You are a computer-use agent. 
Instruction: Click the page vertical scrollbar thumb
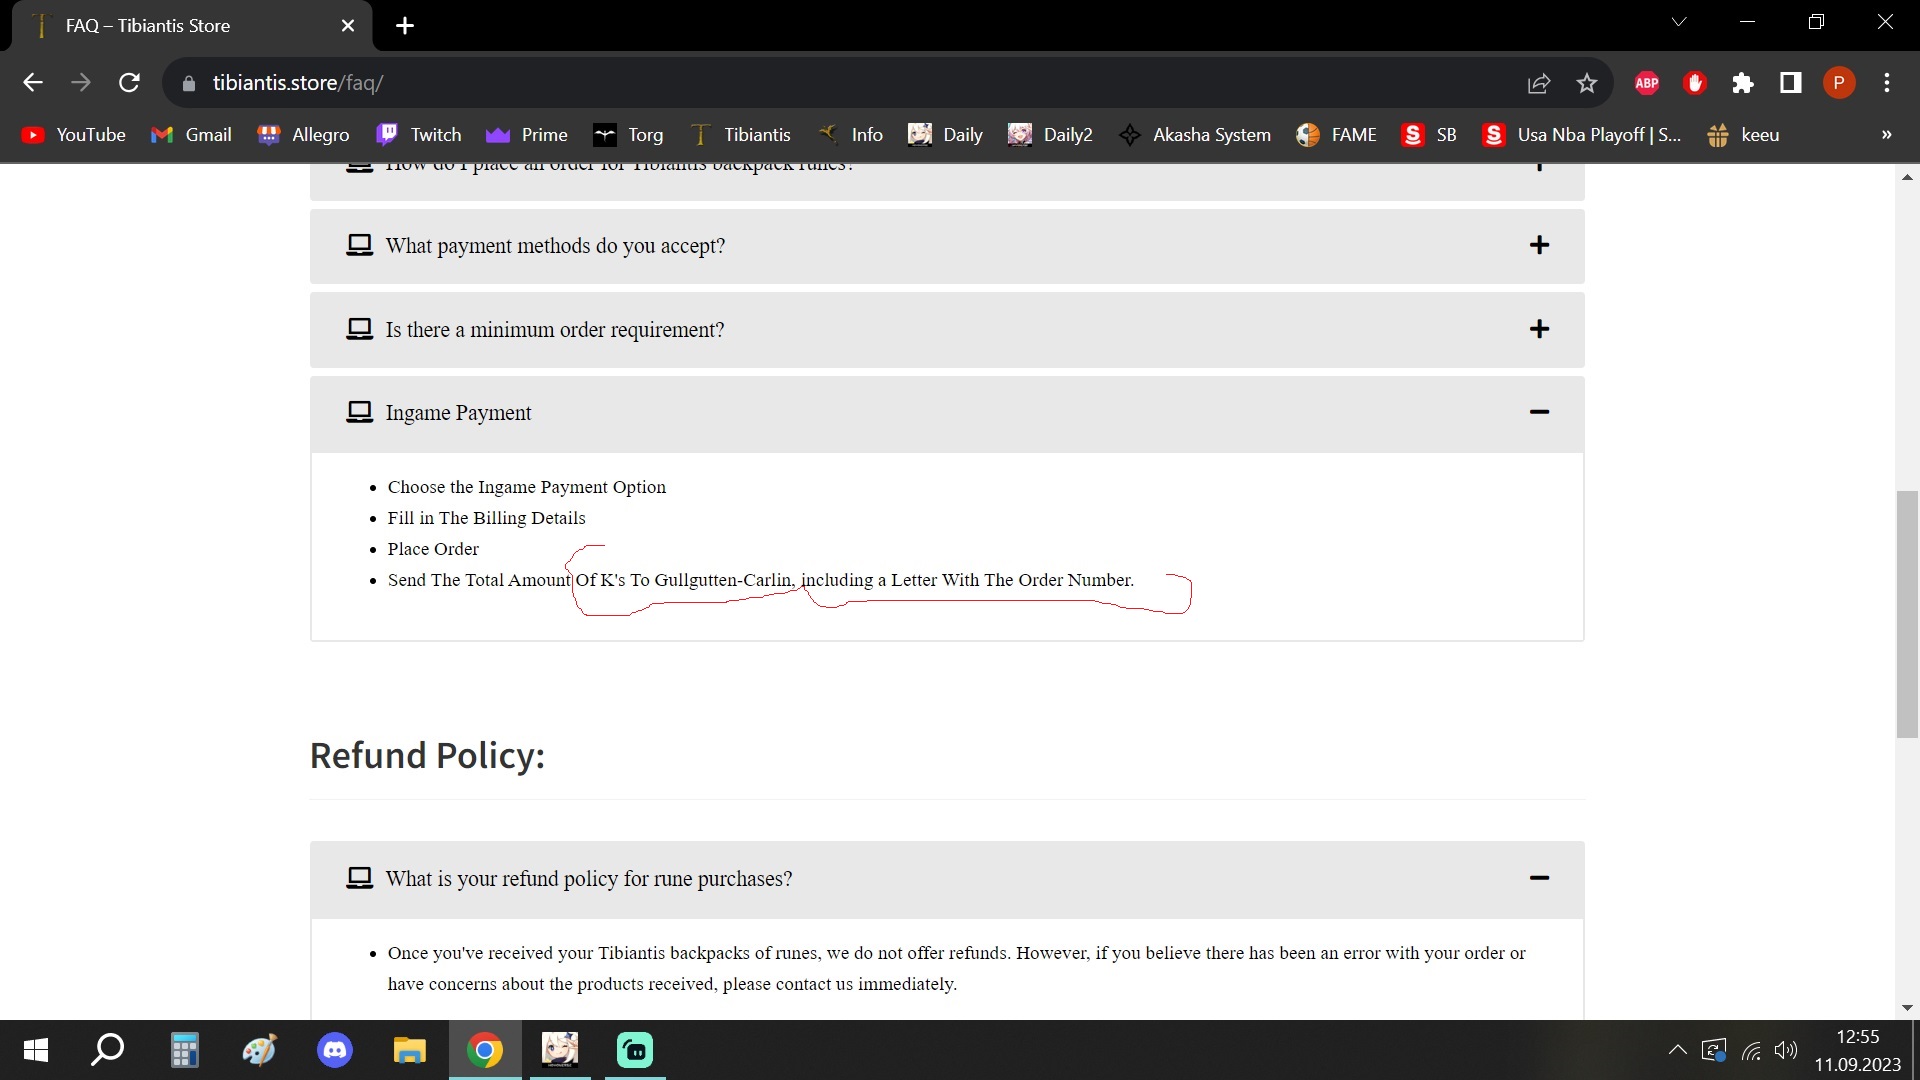1907,614
